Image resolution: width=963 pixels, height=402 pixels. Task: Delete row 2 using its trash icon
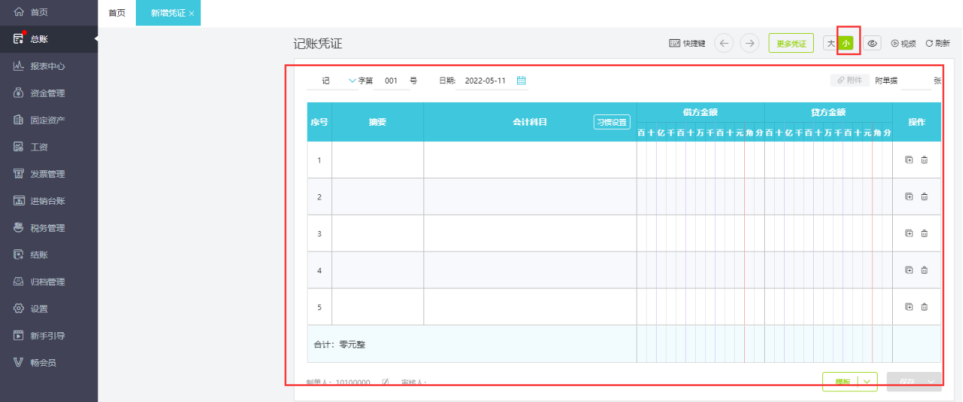coord(924,197)
